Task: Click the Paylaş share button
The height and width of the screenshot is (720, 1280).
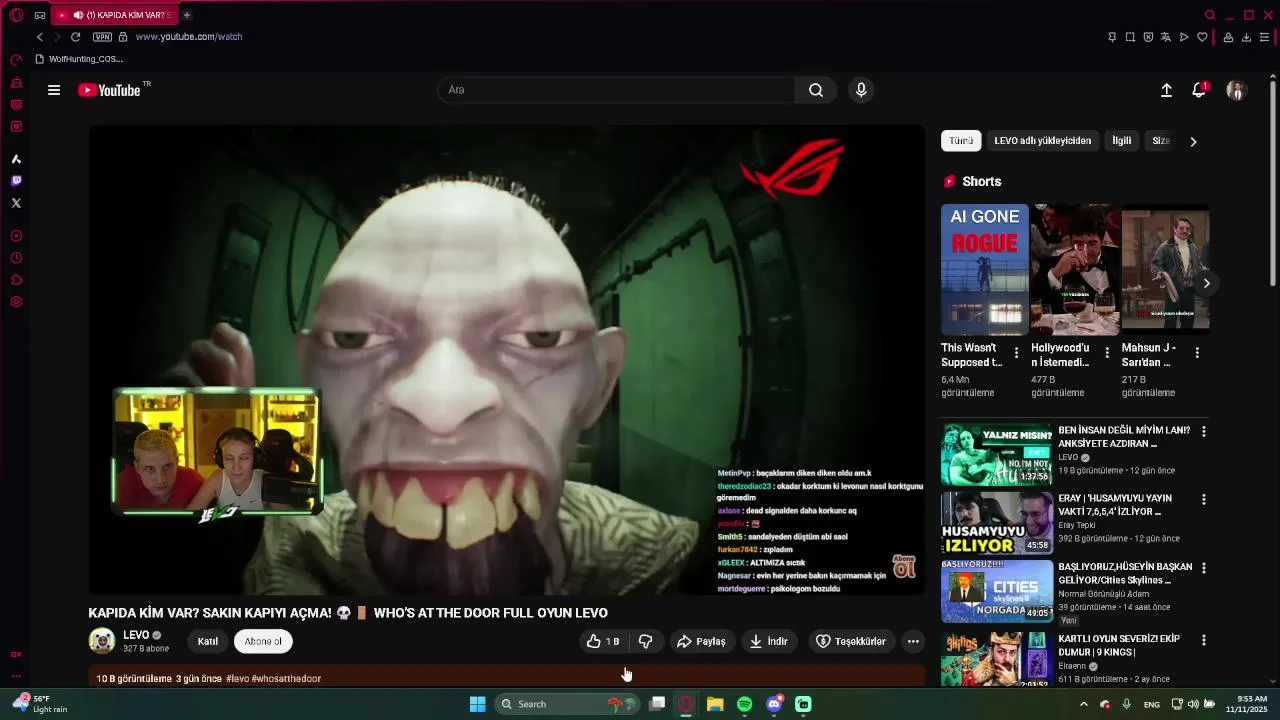Action: 701,641
